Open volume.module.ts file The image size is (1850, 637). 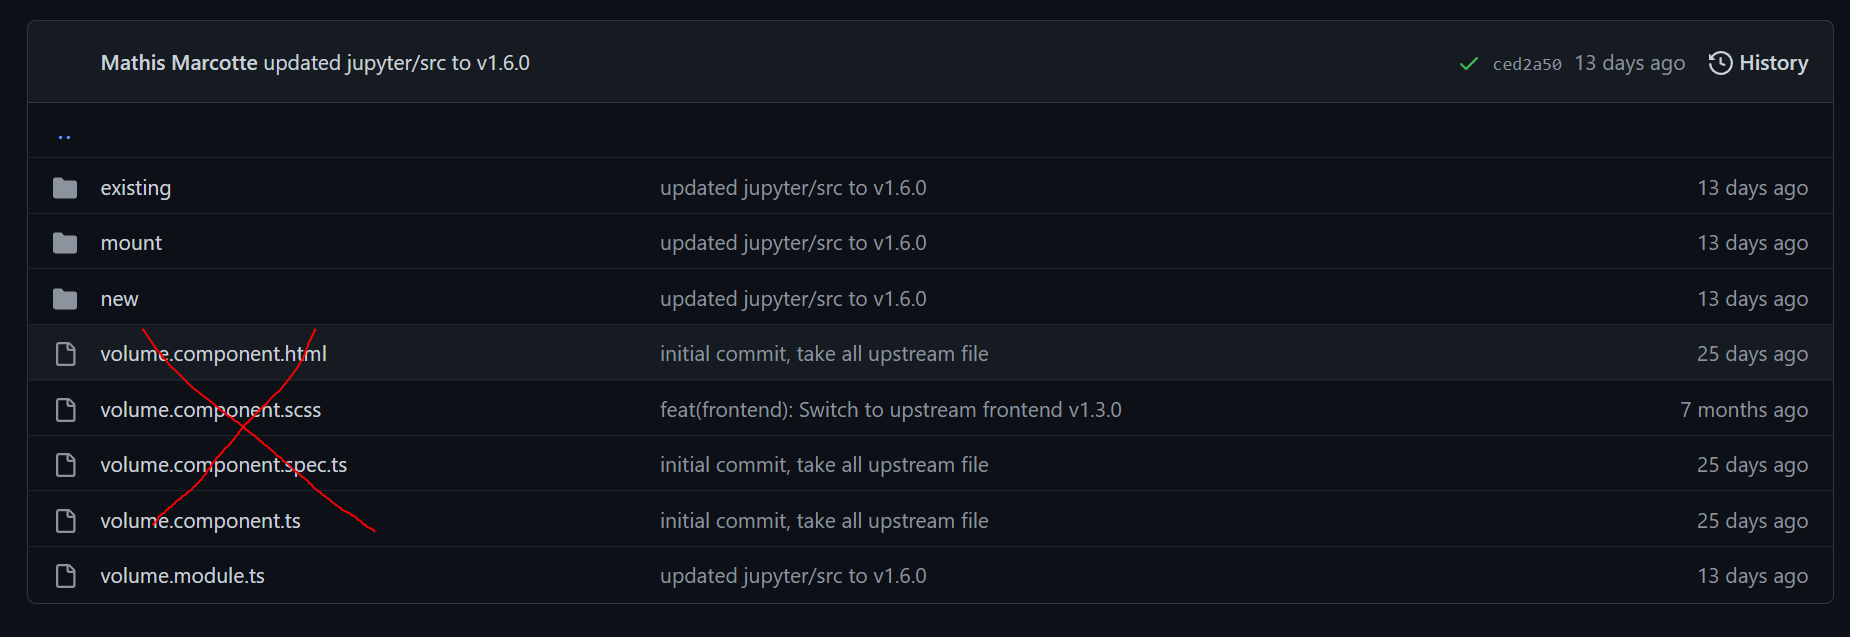point(182,575)
